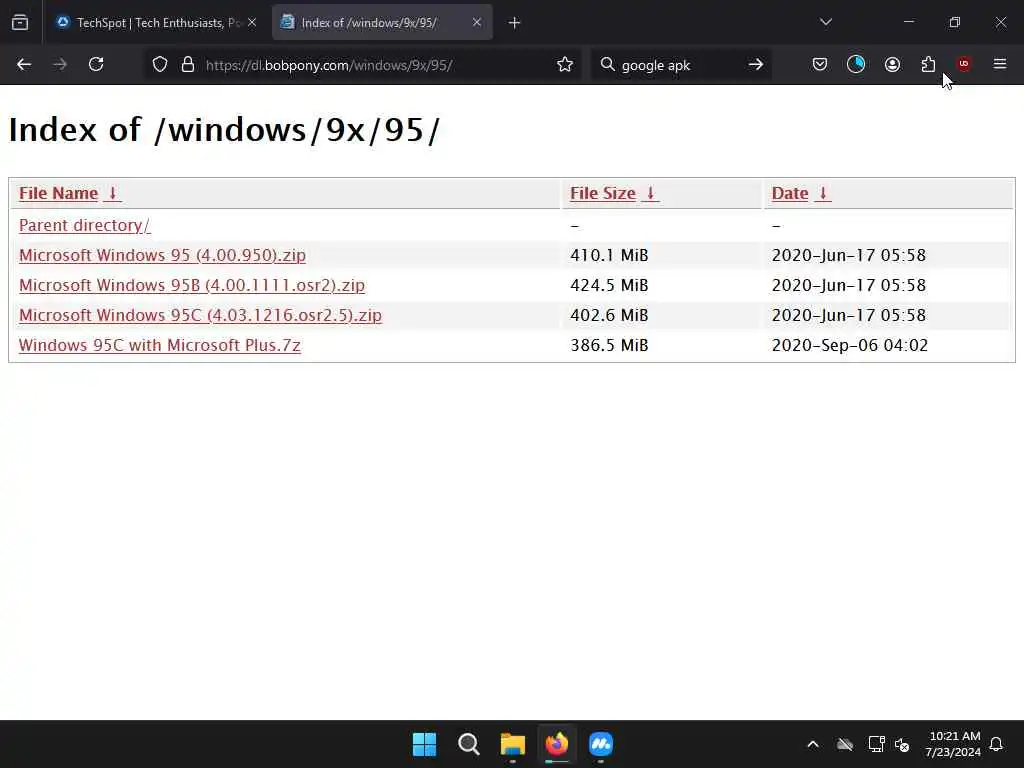Close the TechSpot tab

click(x=252, y=22)
